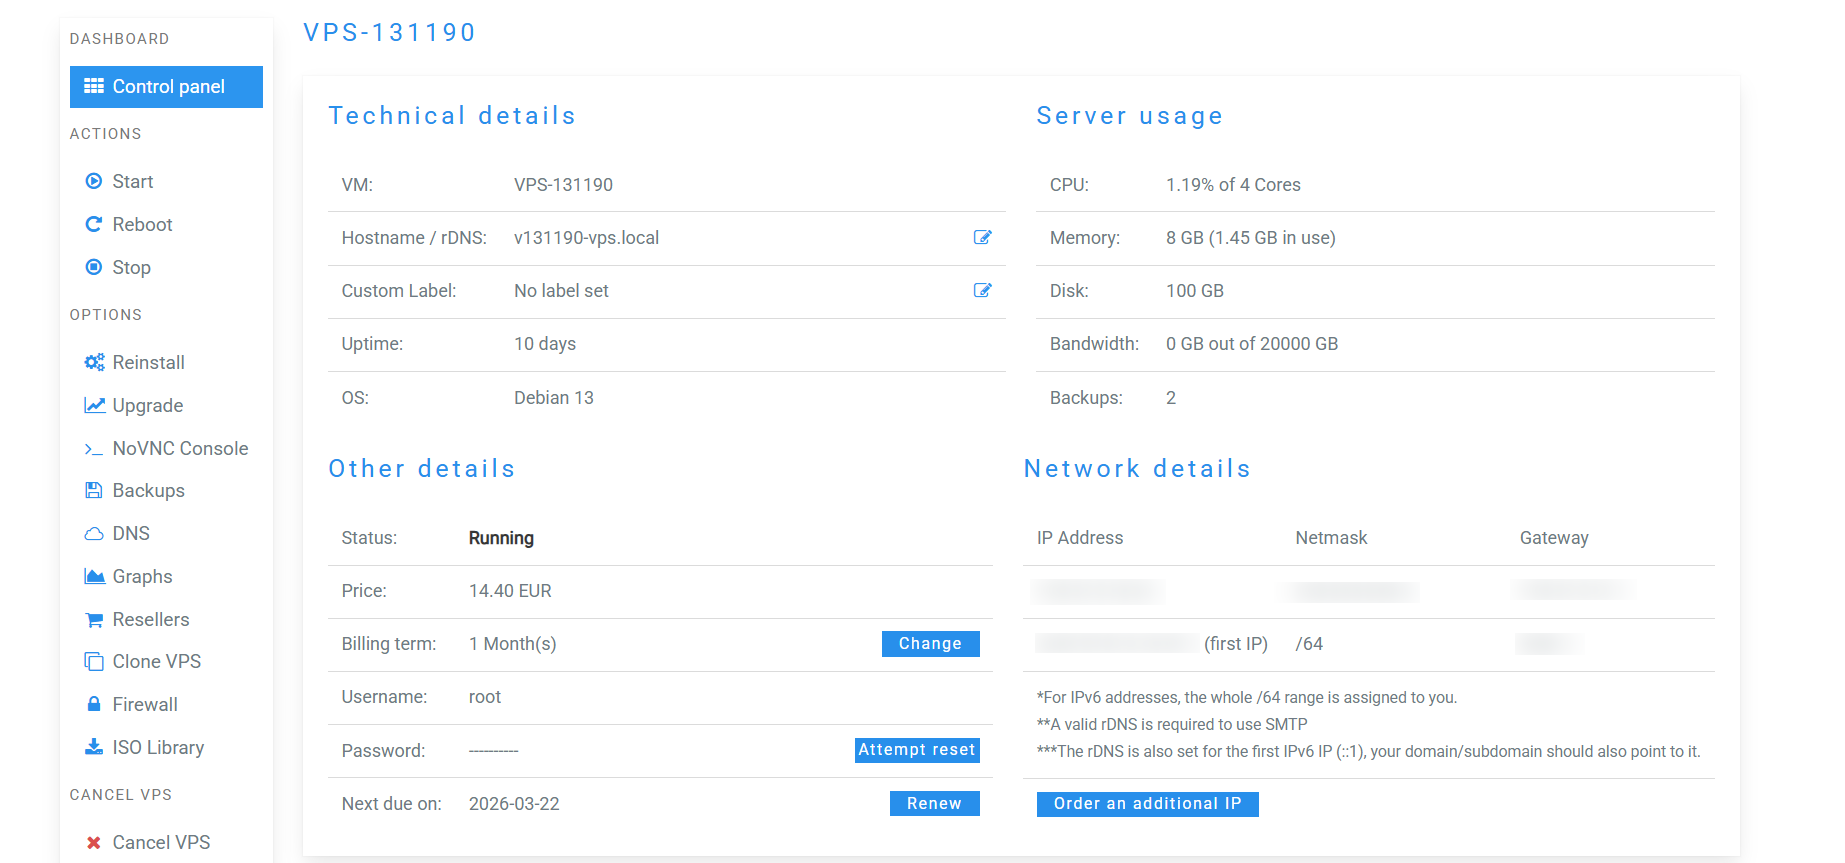The width and height of the screenshot is (1845, 863).
Task: Open the ISO Library link
Action: [x=158, y=747]
